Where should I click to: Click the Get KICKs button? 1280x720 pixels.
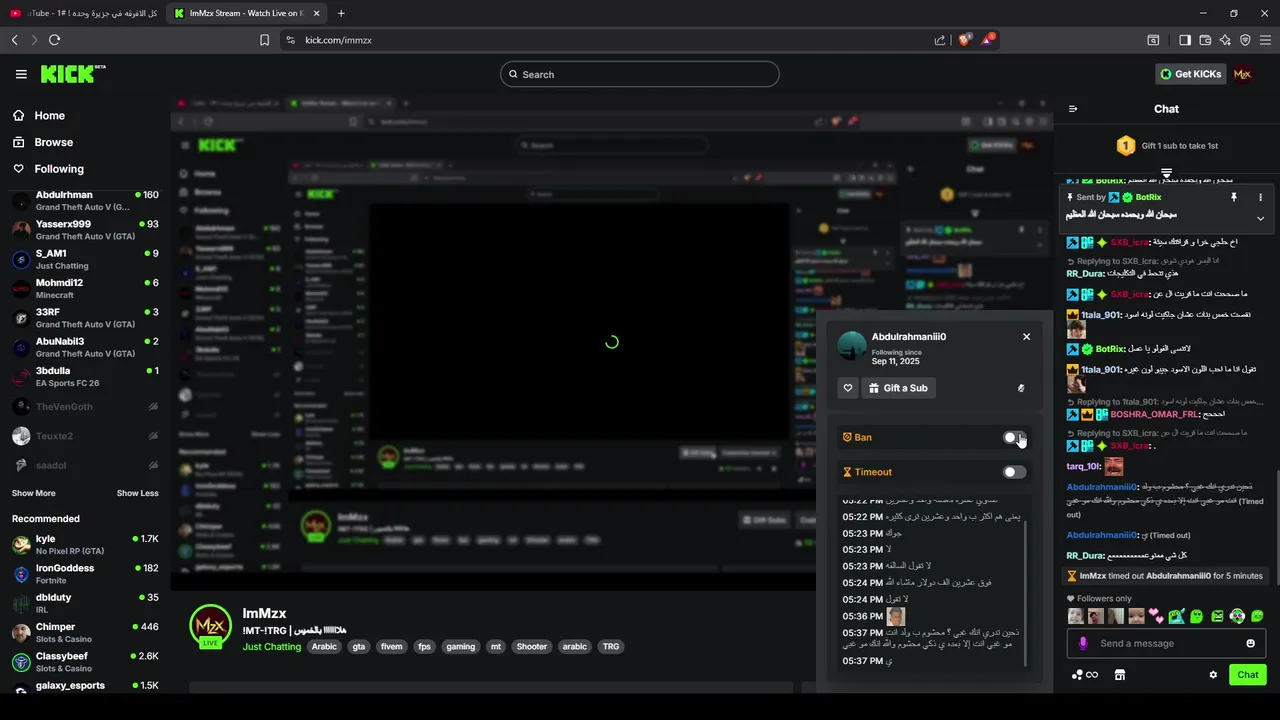pyautogui.click(x=1190, y=74)
